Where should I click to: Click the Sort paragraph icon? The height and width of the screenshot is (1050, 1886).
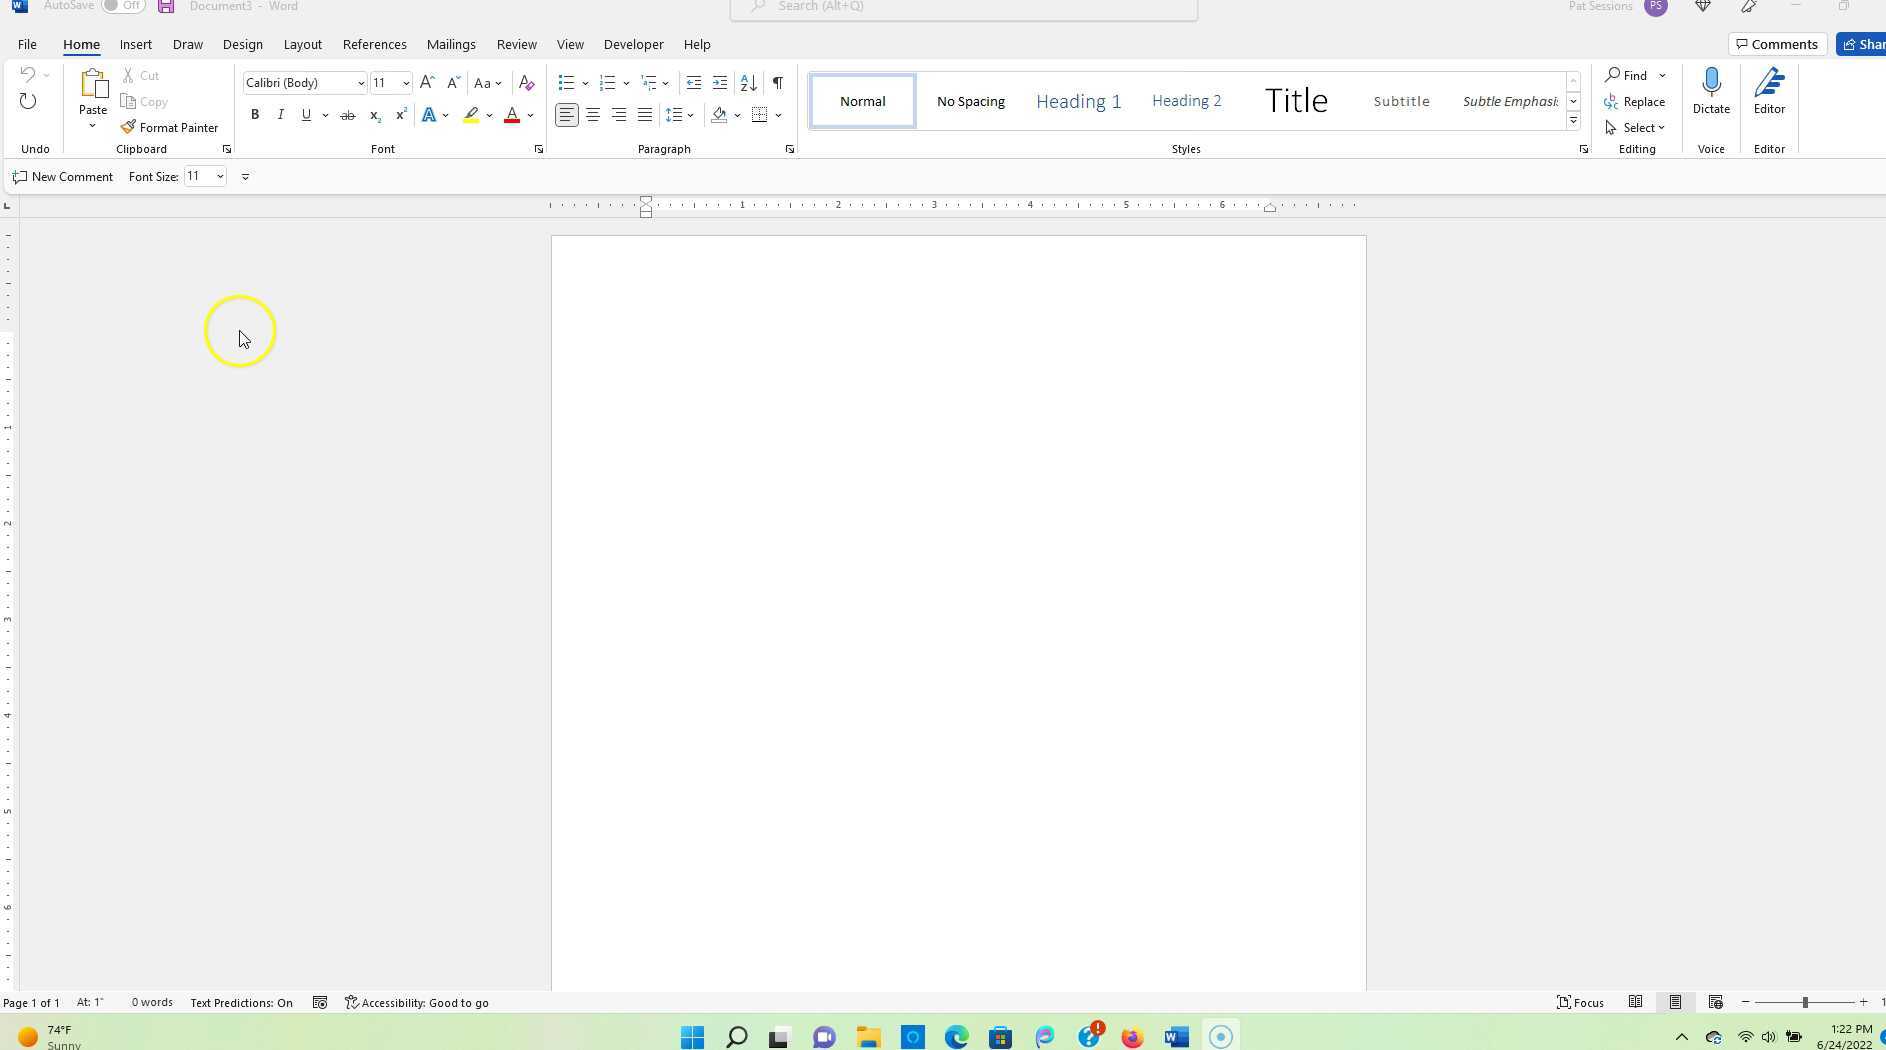click(x=748, y=83)
